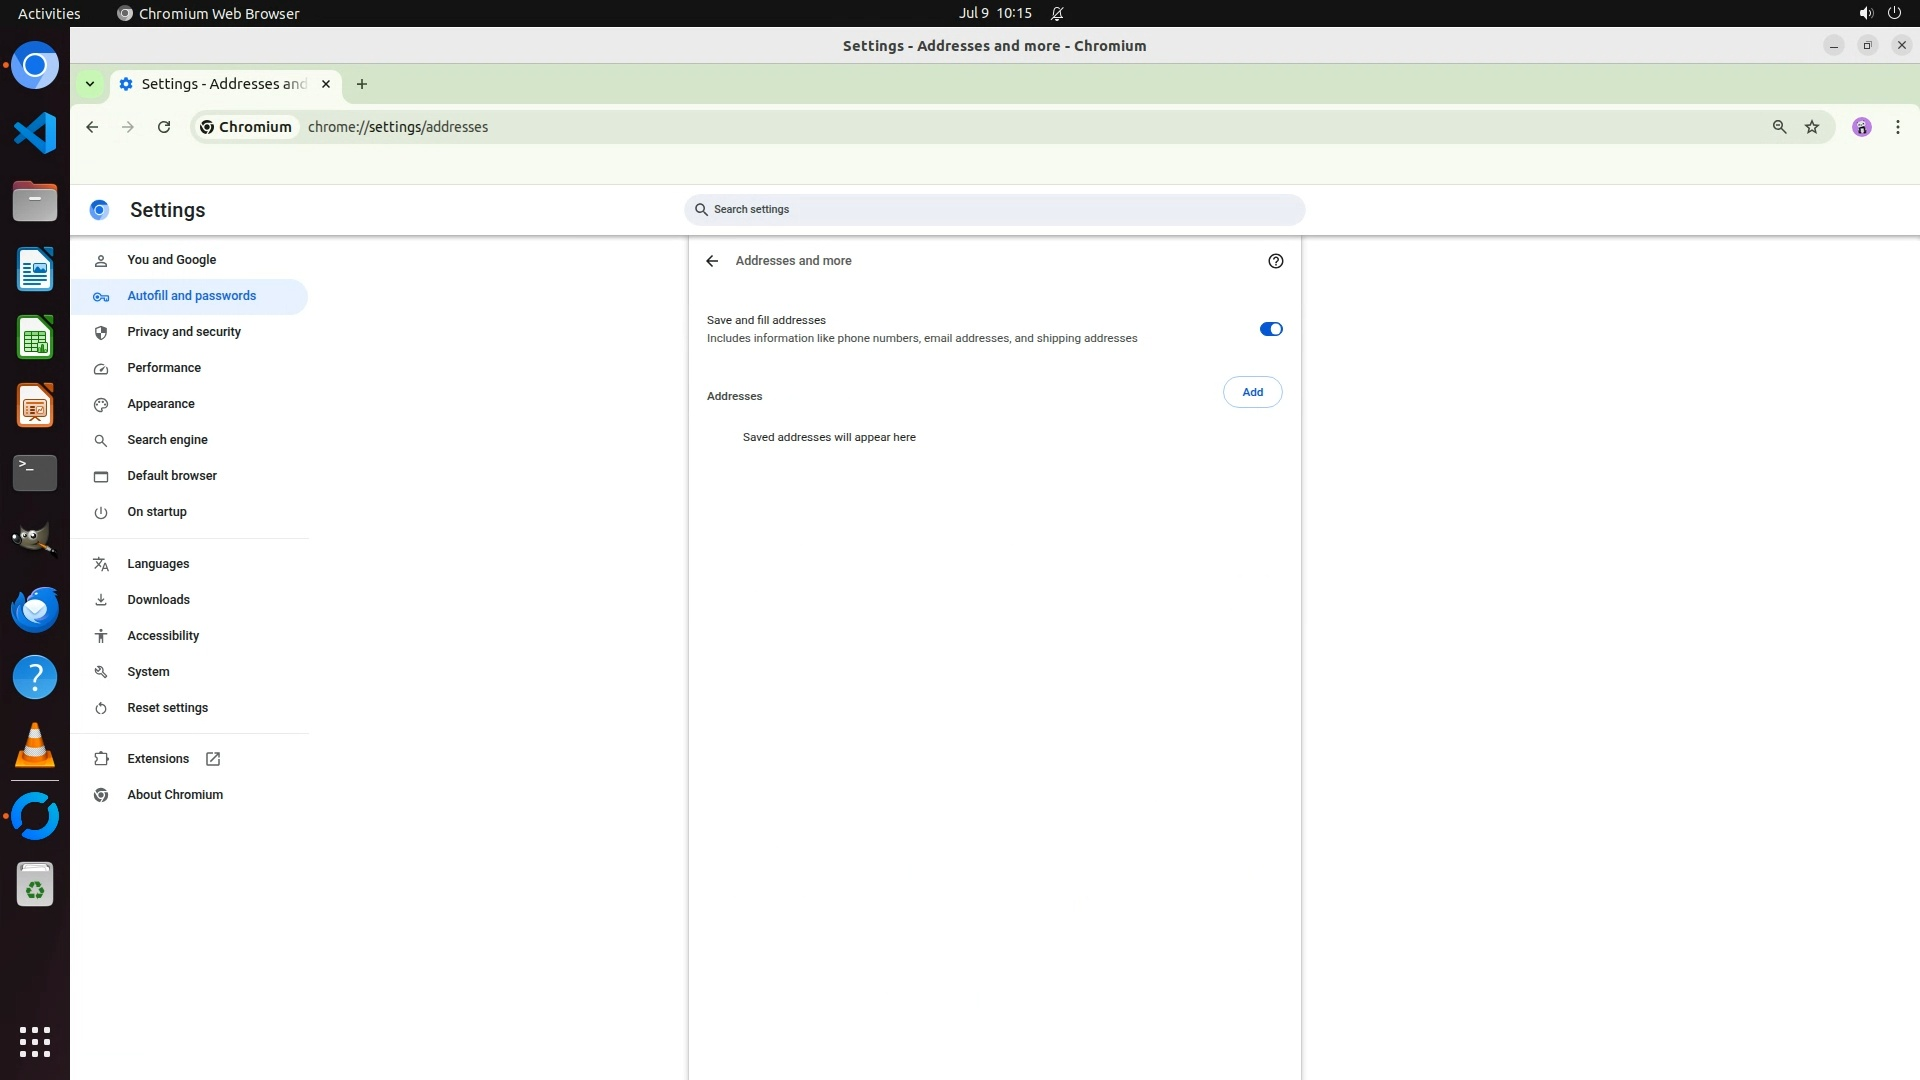The width and height of the screenshot is (1920, 1080).
Task: Open the profile avatar button
Action: 1861,127
